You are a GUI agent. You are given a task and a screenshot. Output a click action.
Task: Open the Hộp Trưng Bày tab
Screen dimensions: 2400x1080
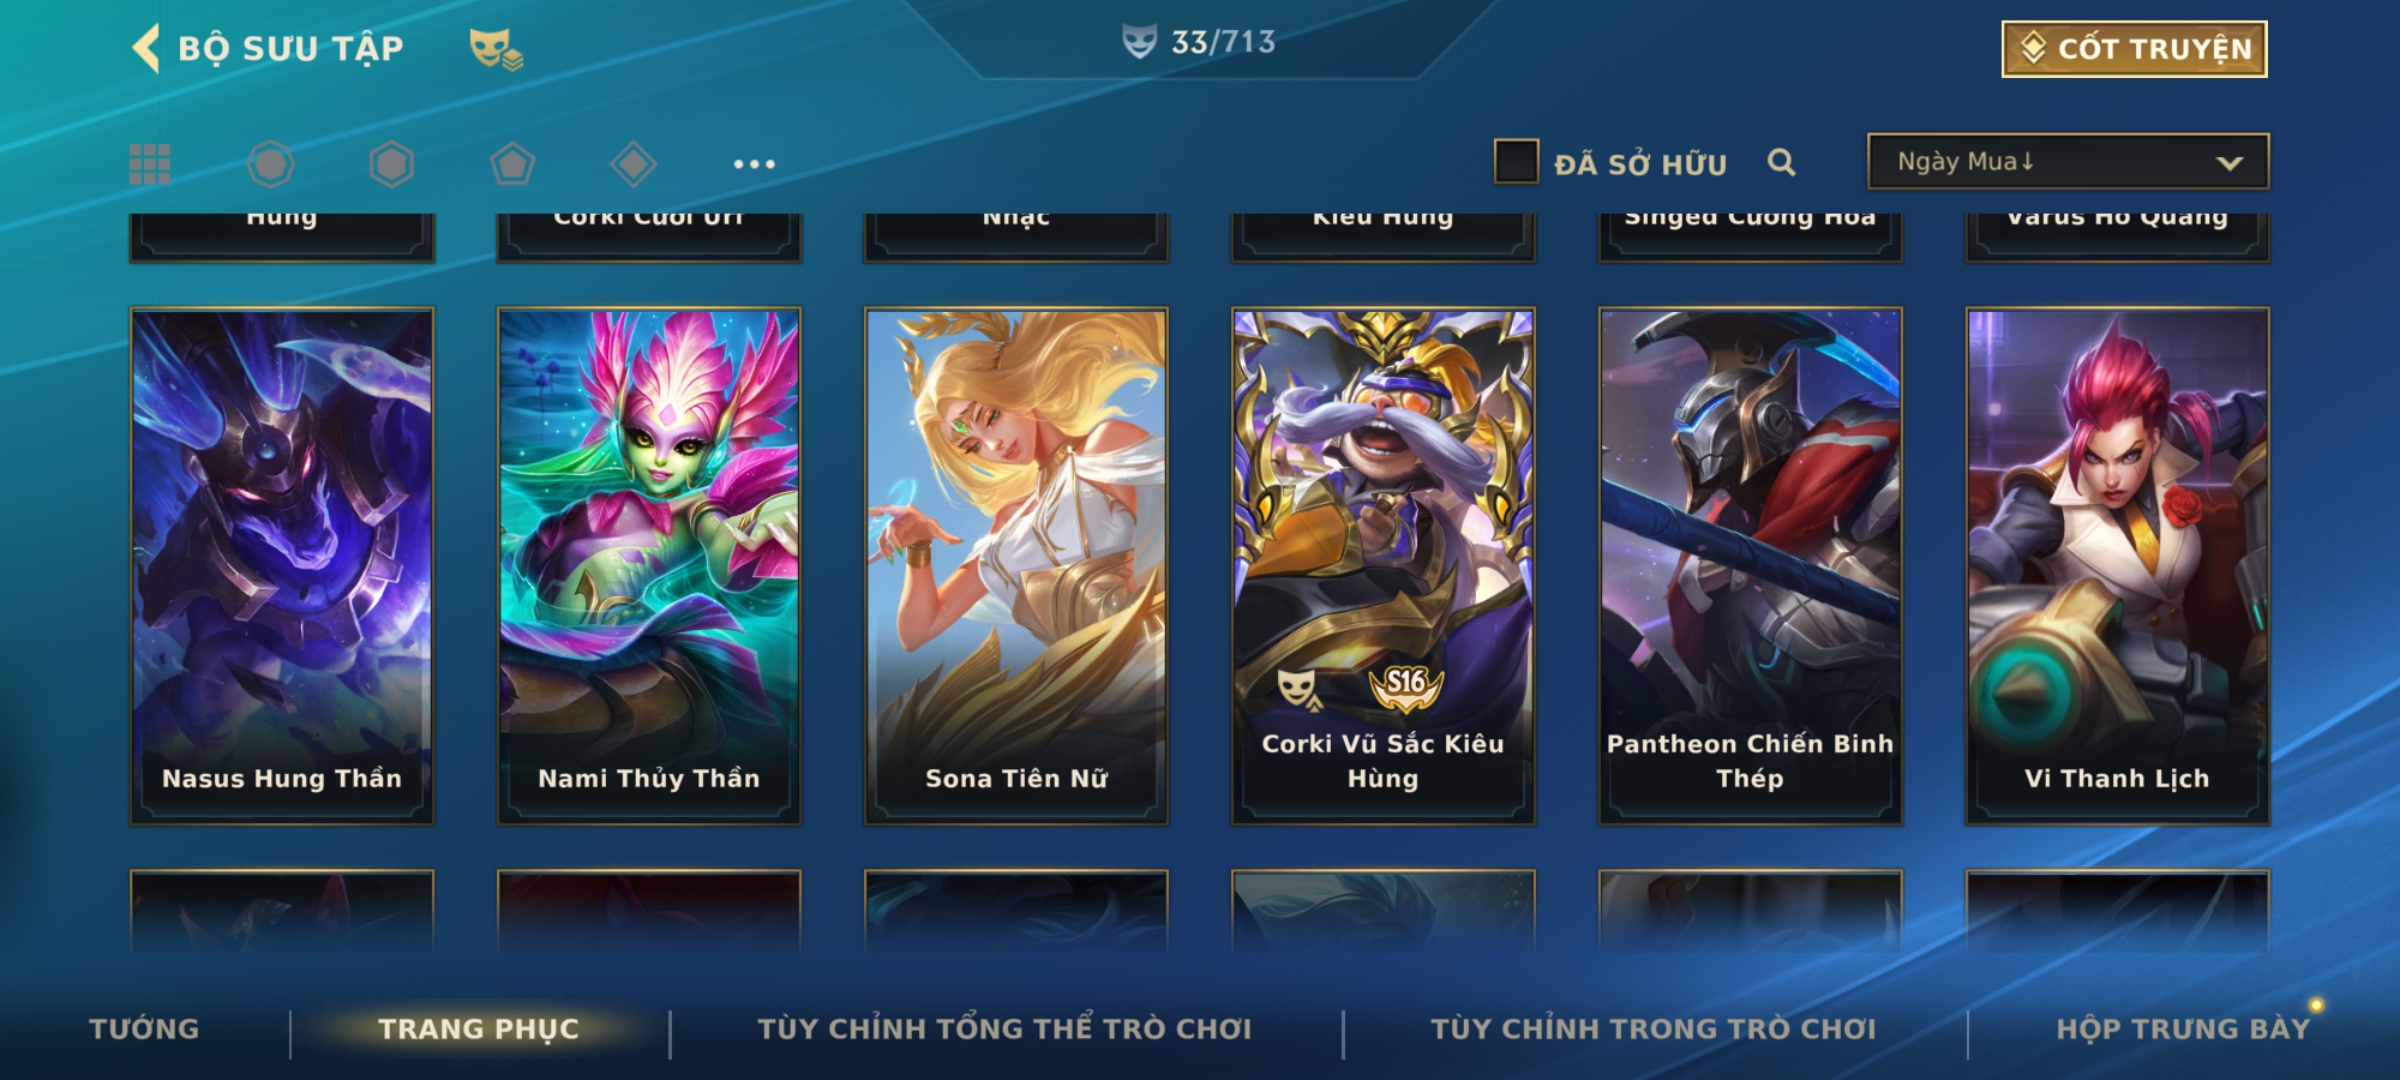pyautogui.click(x=2183, y=1029)
